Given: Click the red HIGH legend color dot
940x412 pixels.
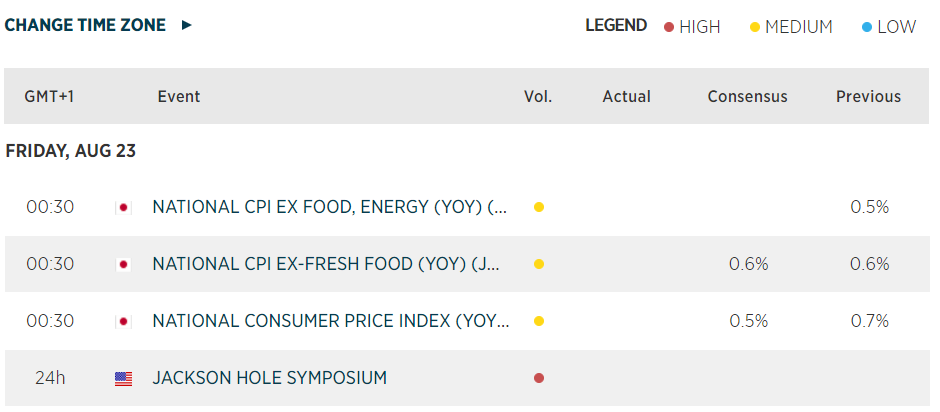Looking at the screenshot, I should pyautogui.click(x=669, y=27).
